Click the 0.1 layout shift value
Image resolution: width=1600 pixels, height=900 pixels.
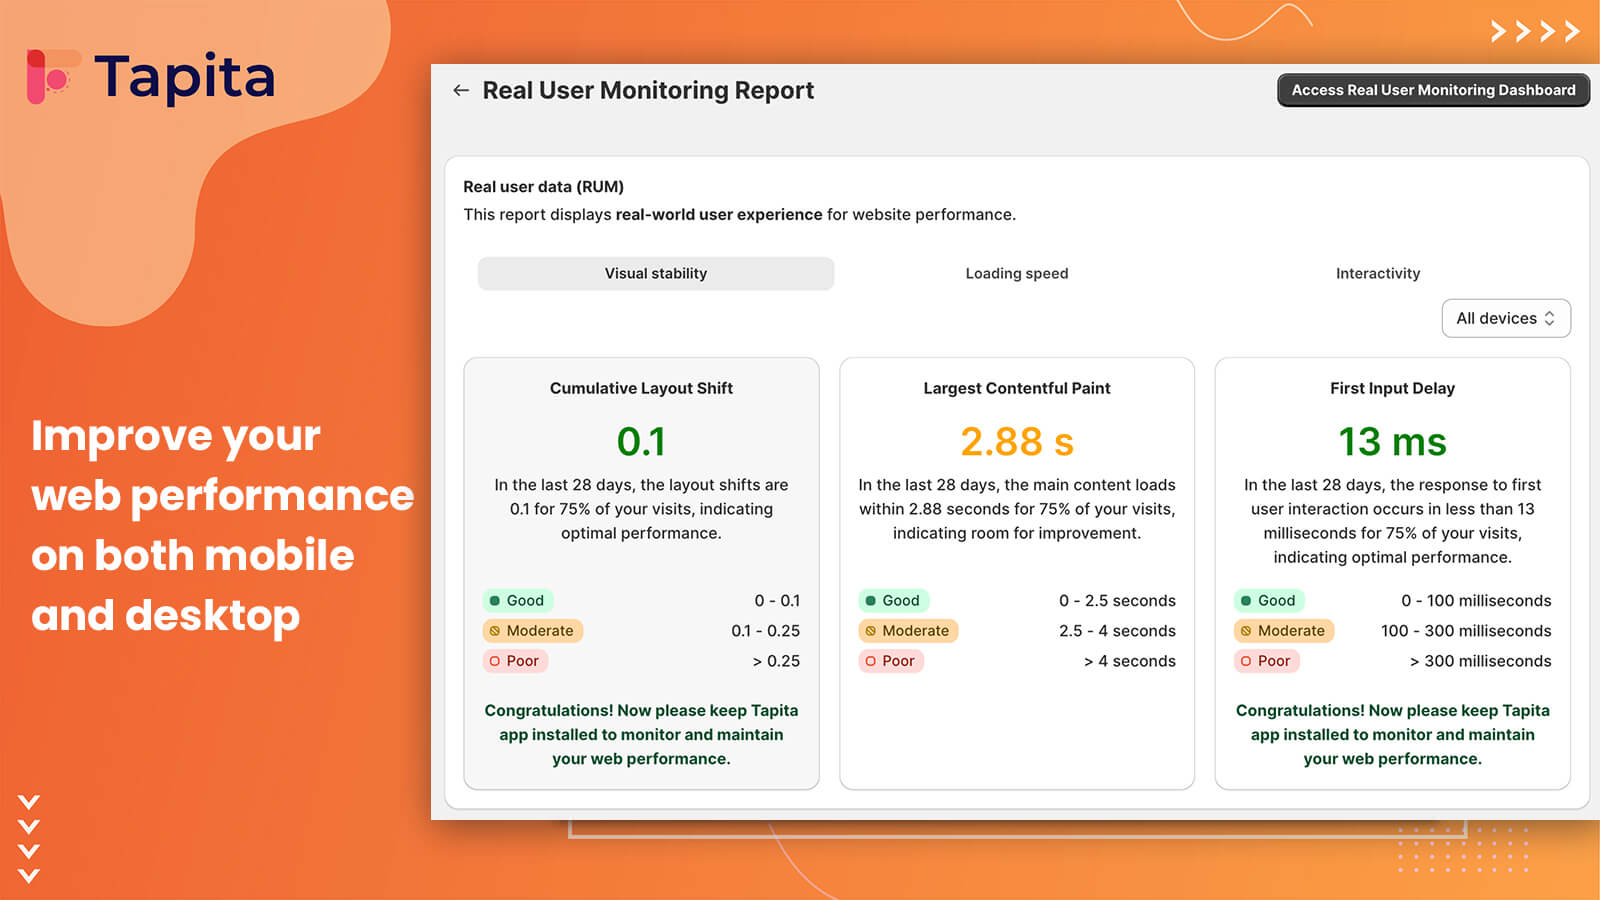(x=641, y=441)
